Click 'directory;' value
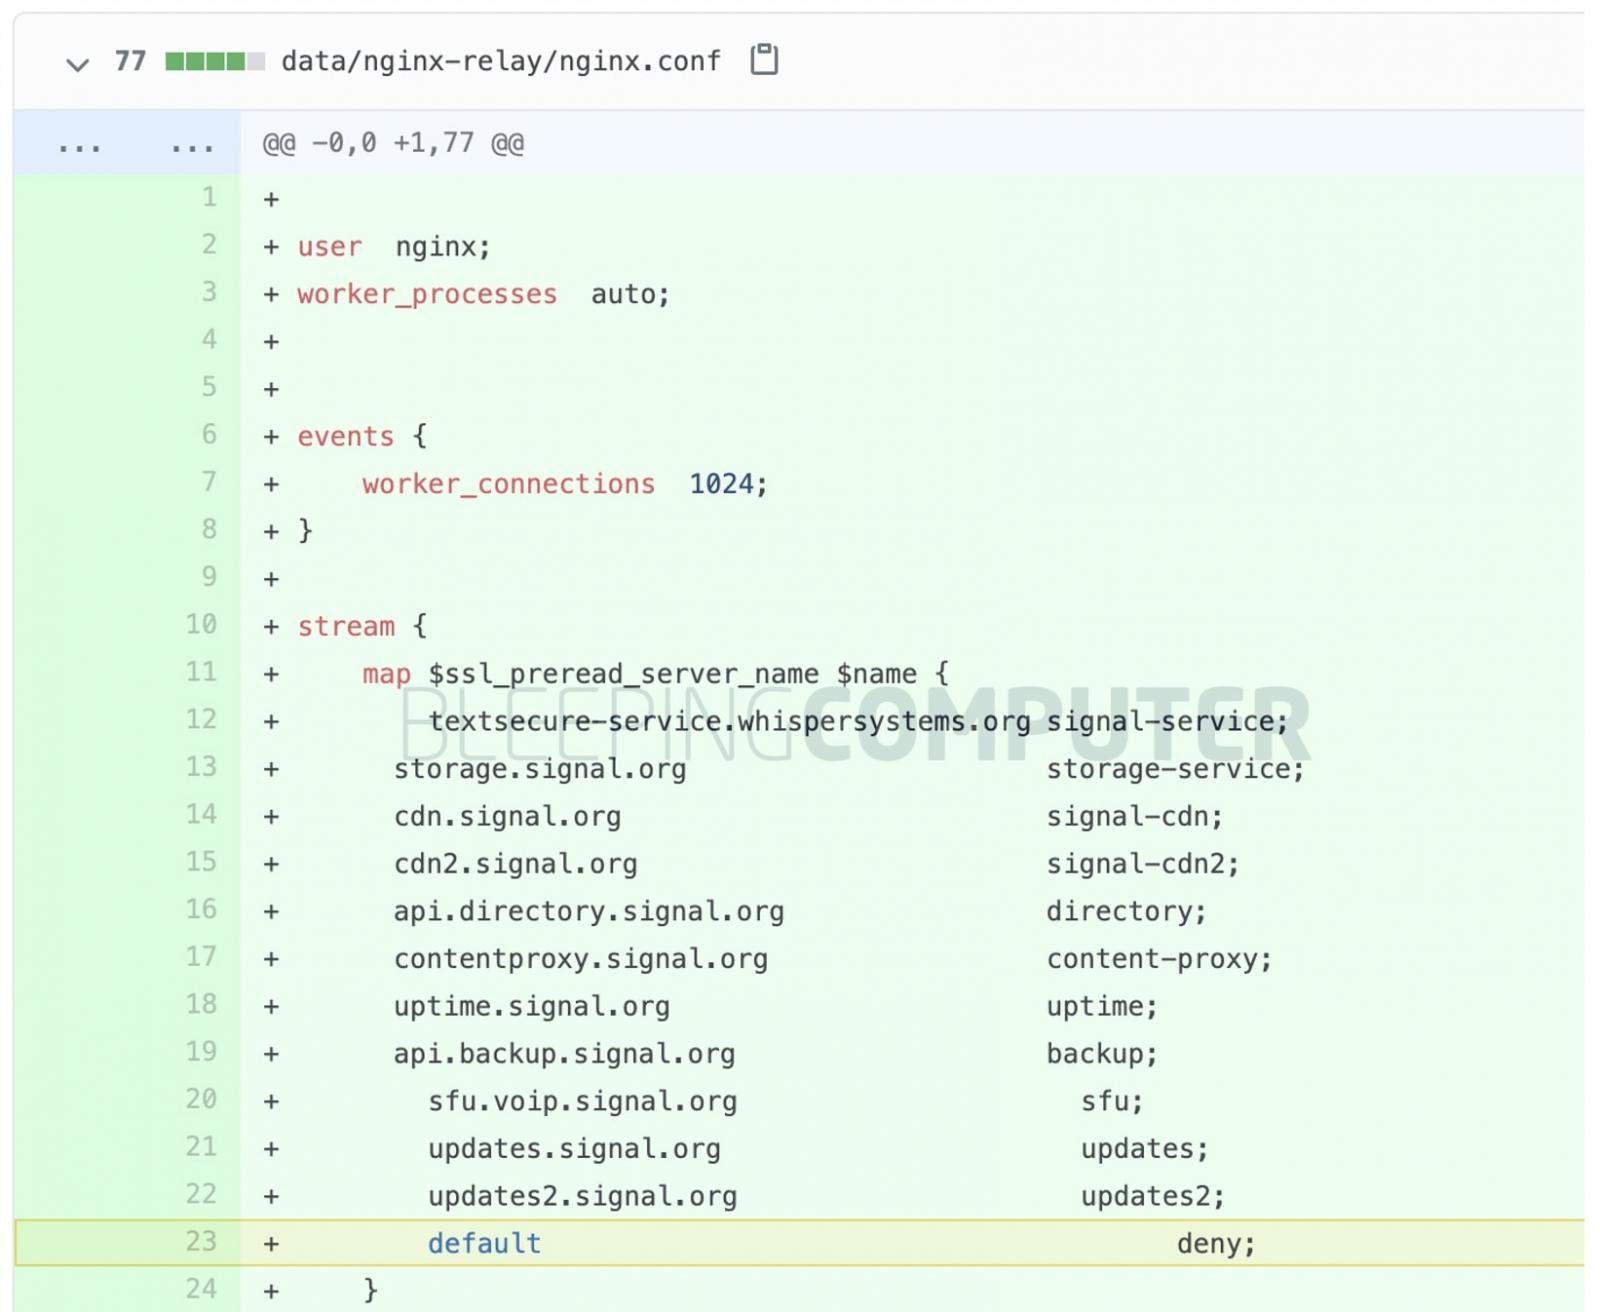This screenshot has width=1600, height=1312. point(1126,912)
